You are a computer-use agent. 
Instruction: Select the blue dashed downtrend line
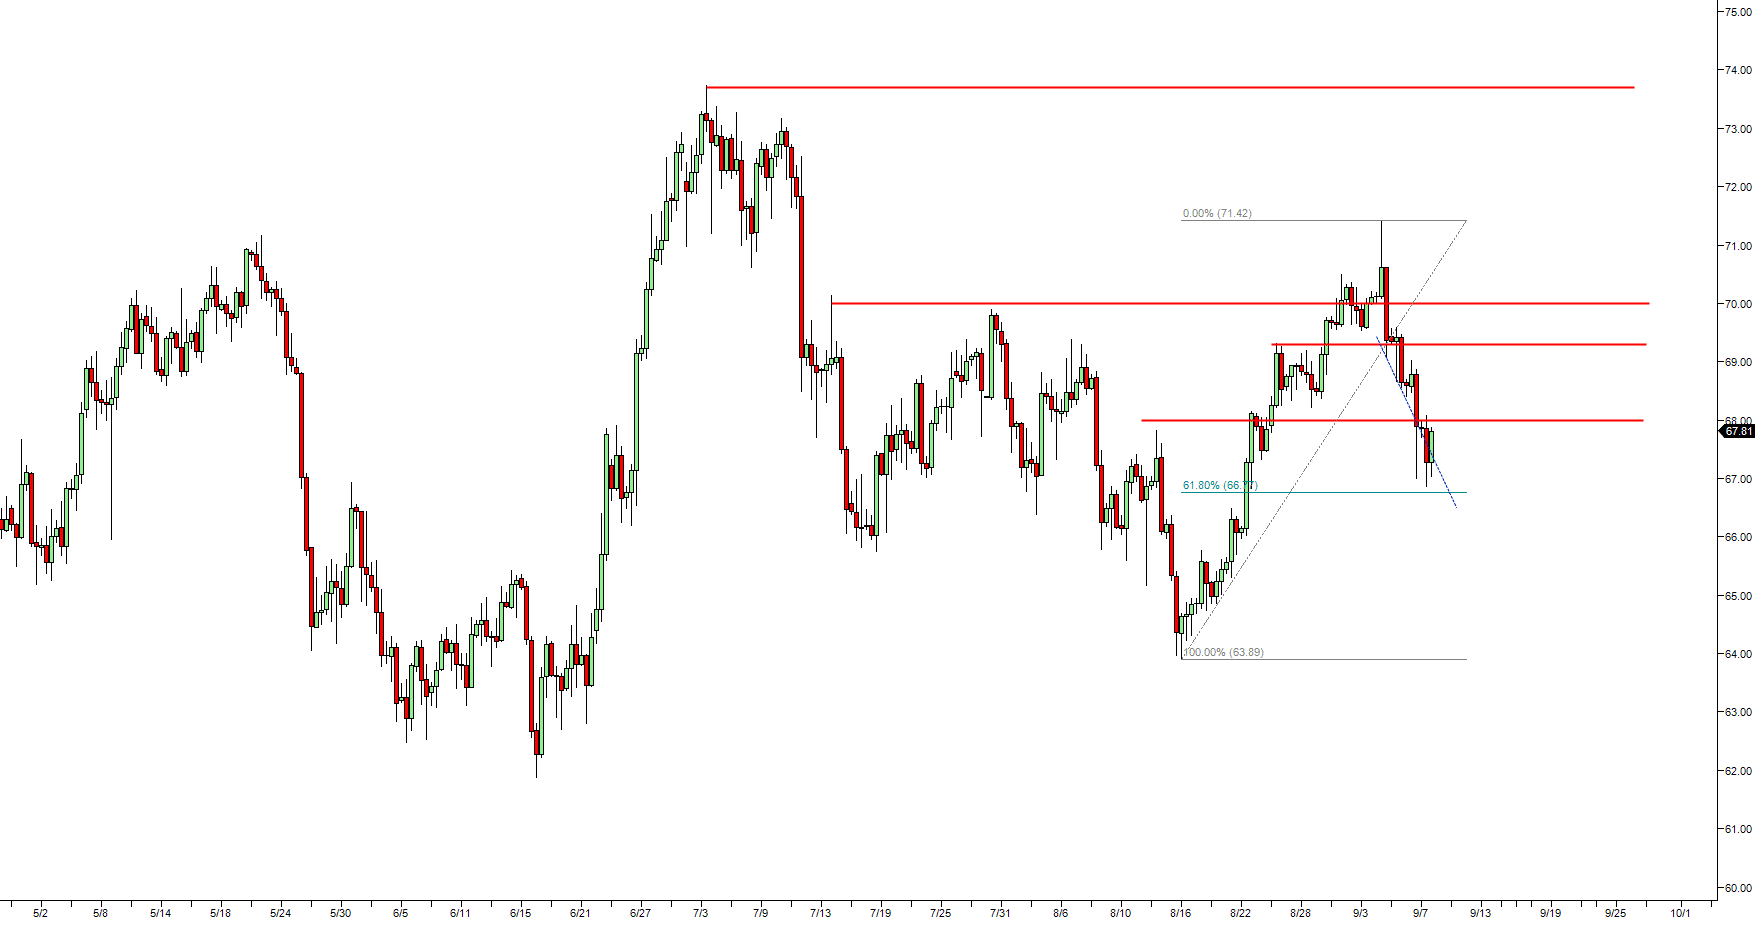1417,423
